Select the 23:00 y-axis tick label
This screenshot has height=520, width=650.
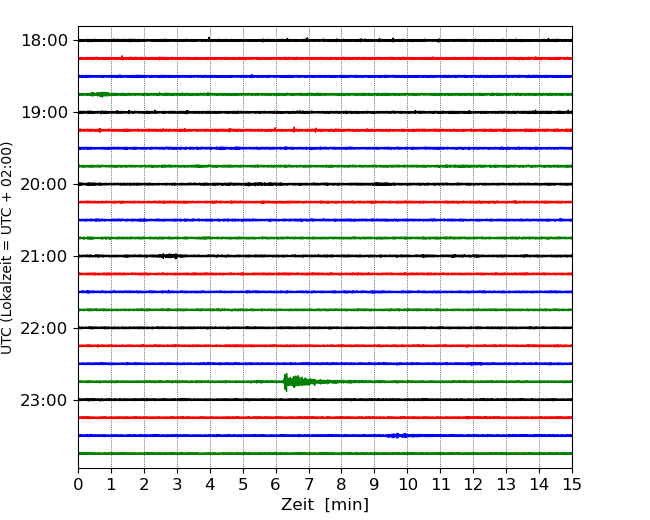point(44,401)
